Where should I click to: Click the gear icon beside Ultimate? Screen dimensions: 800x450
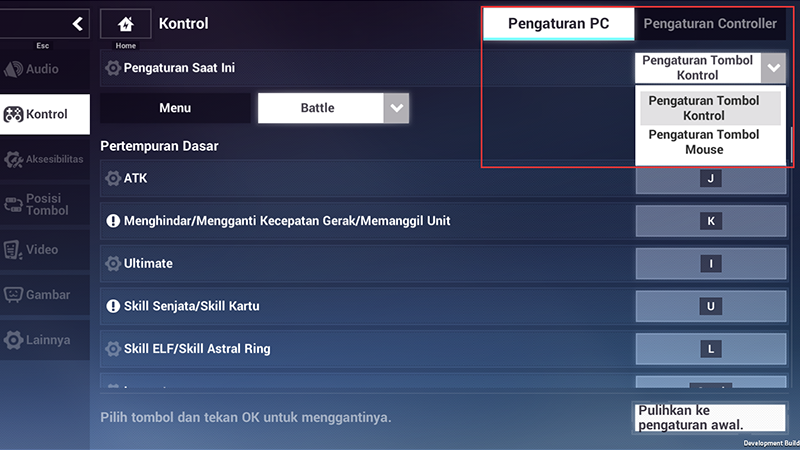112,263
